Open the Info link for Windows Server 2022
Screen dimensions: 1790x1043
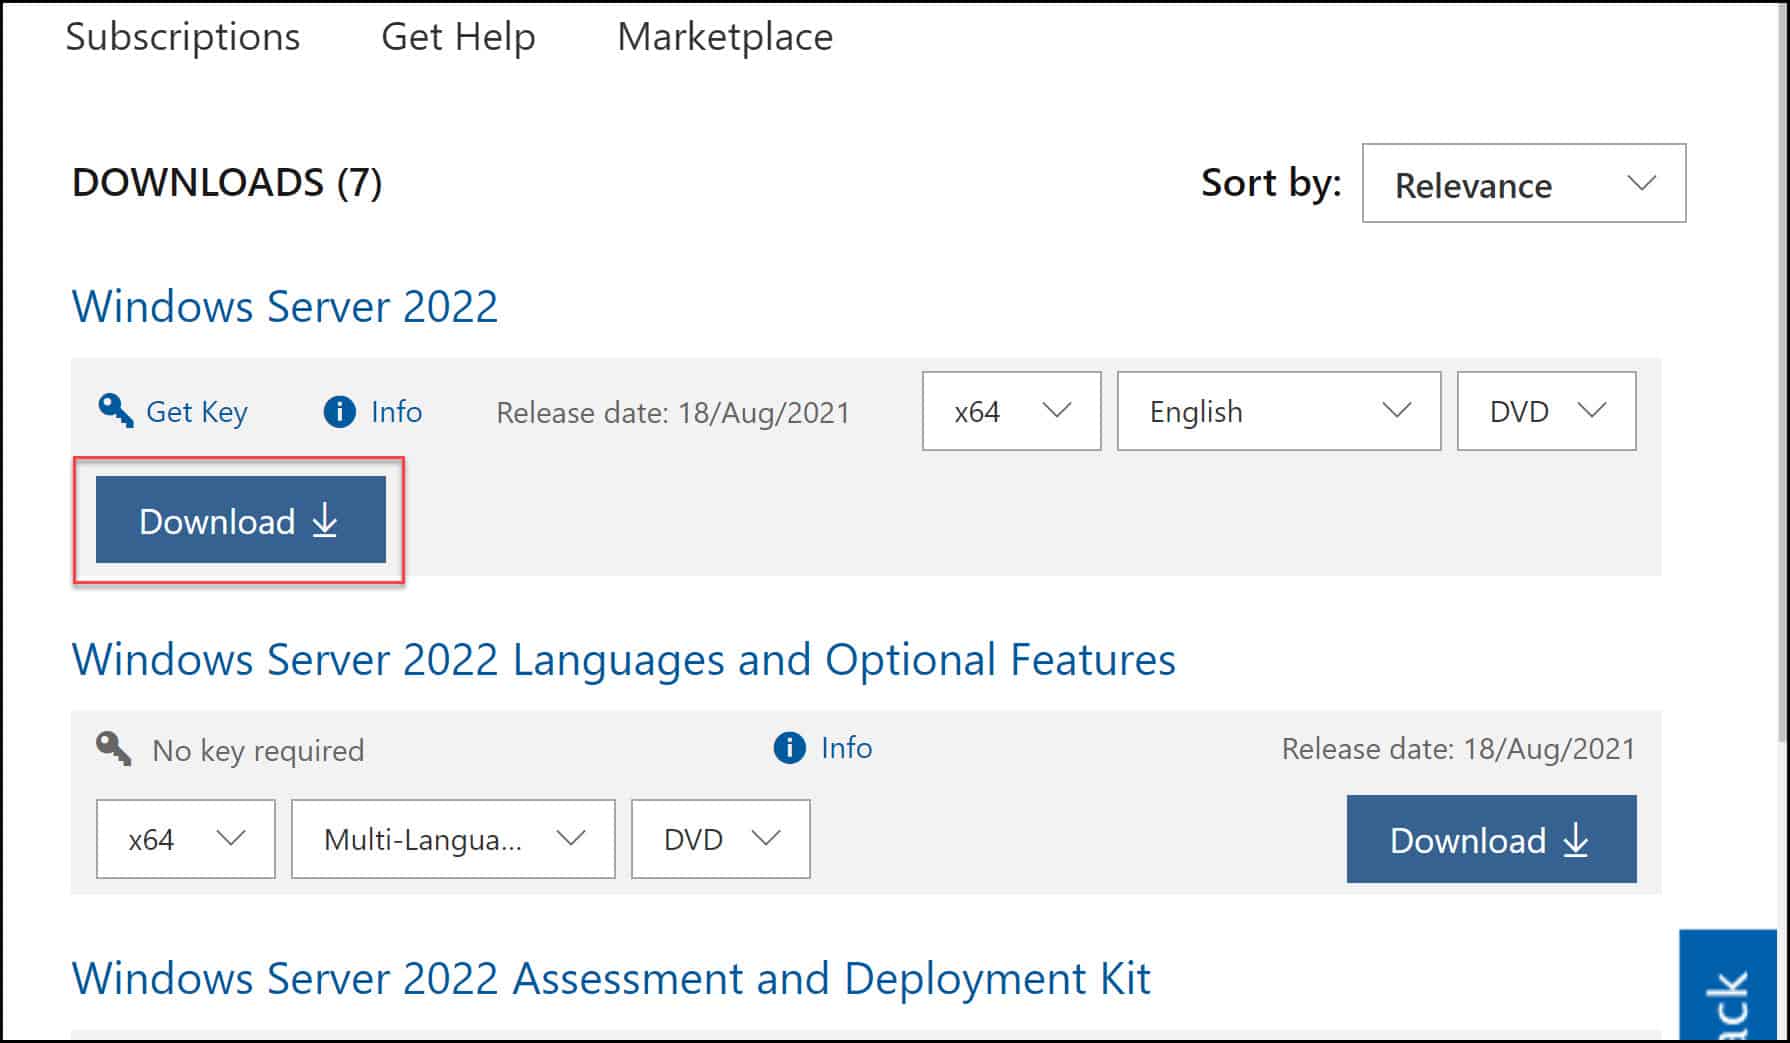point(396,412)
